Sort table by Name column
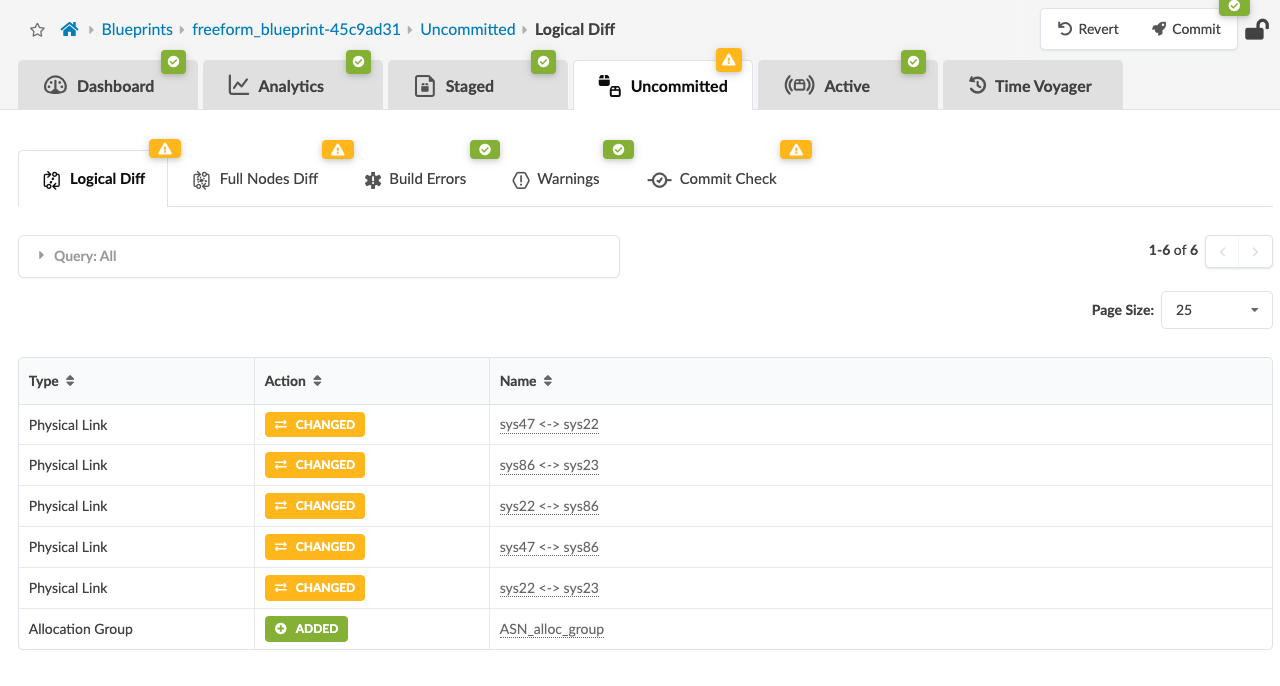The image size is (1280, 686). click(548, 381)
